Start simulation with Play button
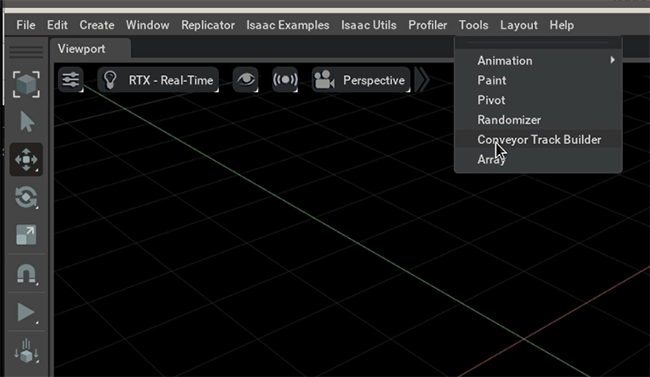The image size is (650, 377). [26, 312]
